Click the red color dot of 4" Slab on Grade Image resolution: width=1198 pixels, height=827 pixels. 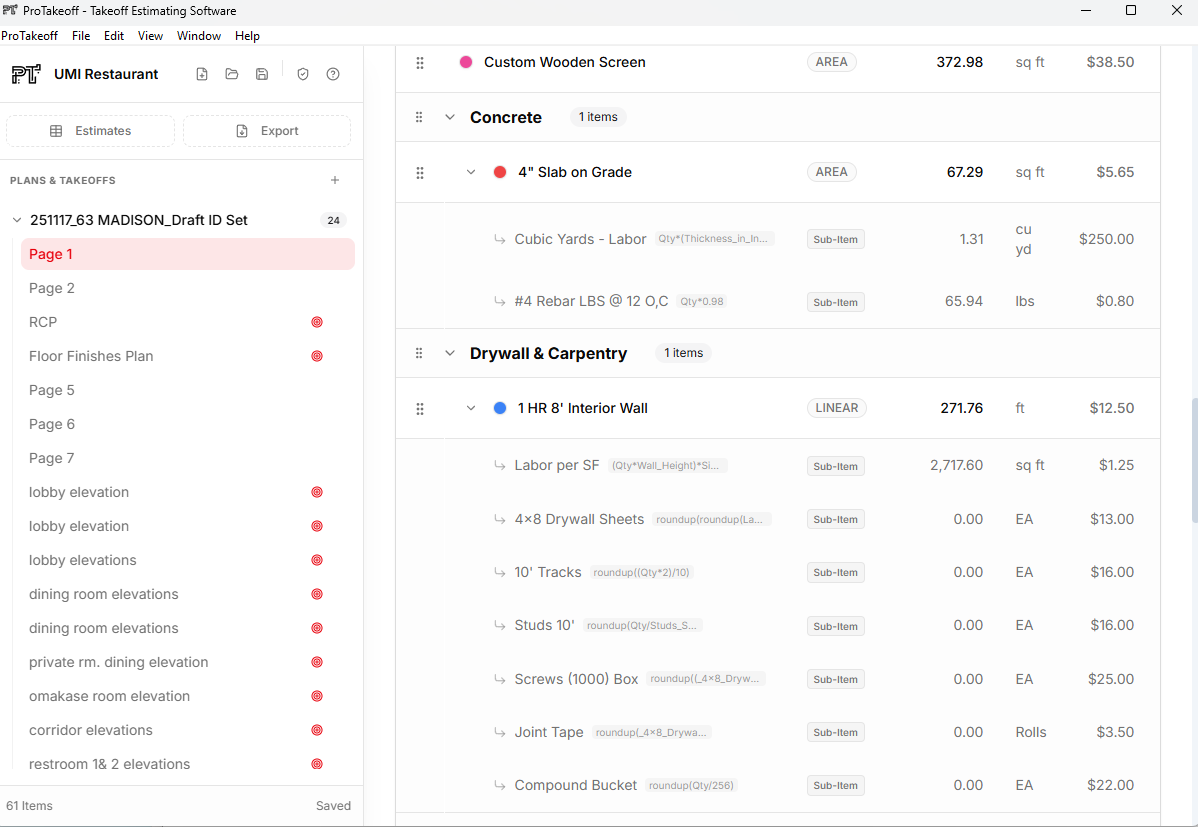click(x=500, y=172)
